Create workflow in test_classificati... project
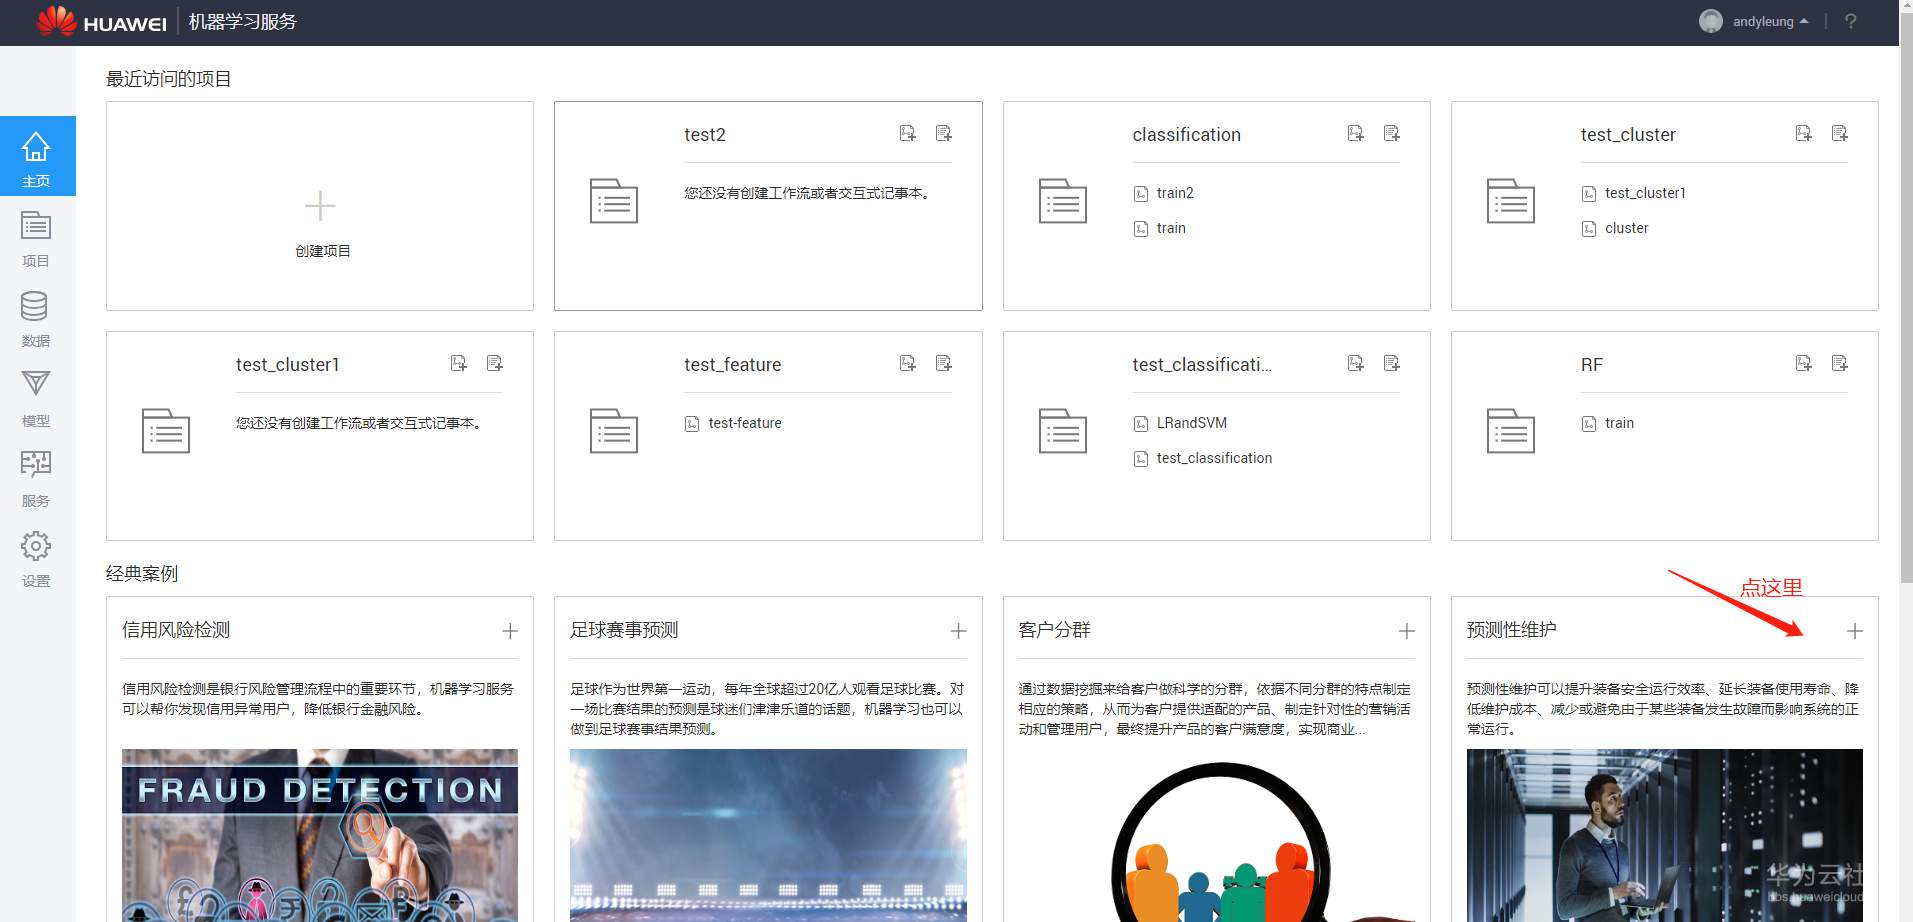This screenshot has width=1913, height=922. pos(1355,363)
